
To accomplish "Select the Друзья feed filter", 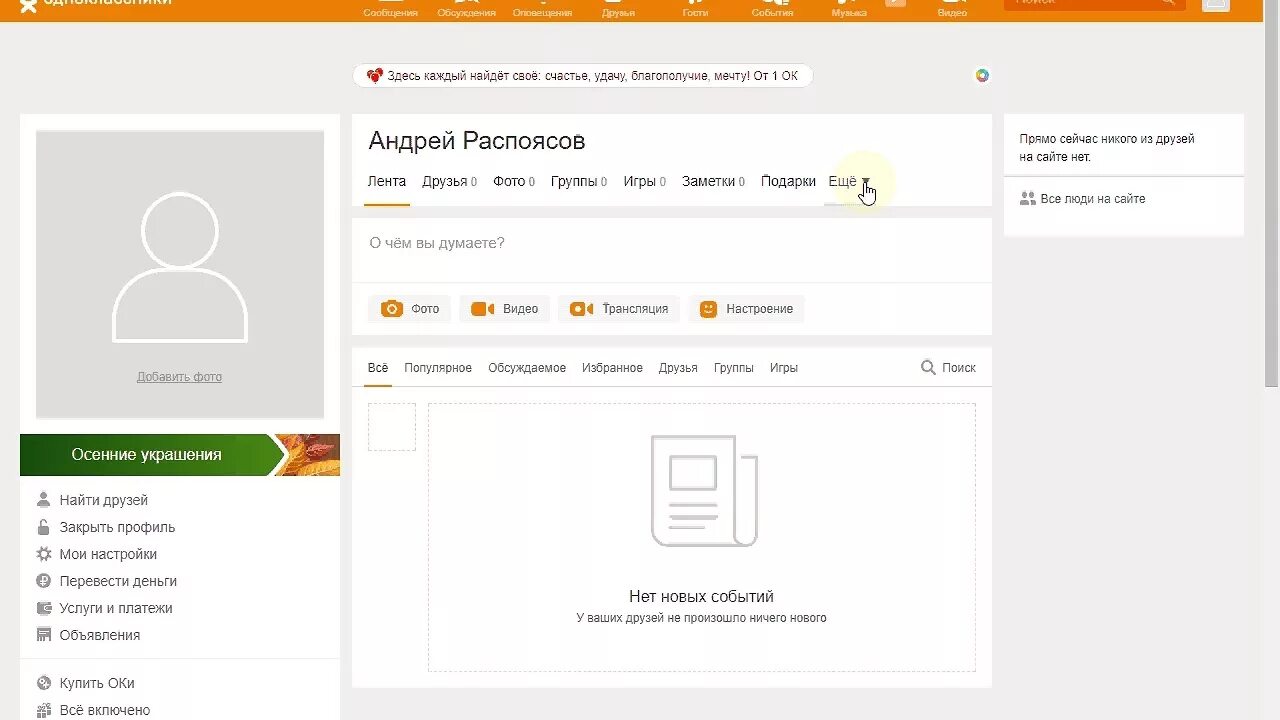I will click(x=678, y=368).
